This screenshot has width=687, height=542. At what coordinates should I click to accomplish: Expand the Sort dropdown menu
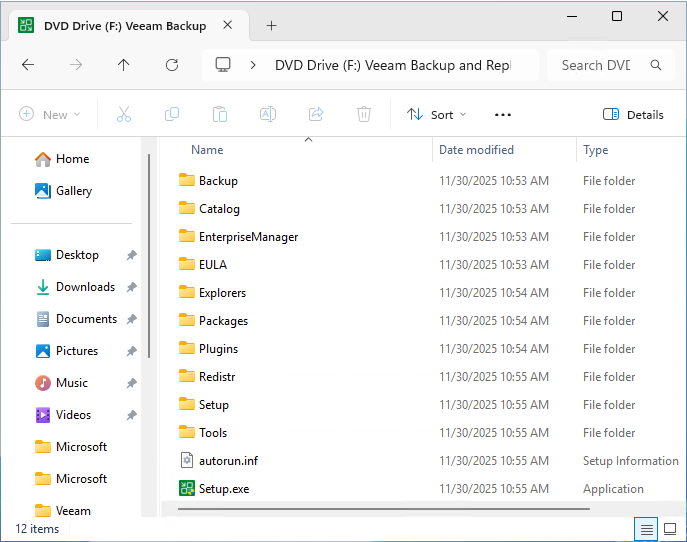click(x=437, y=115)
